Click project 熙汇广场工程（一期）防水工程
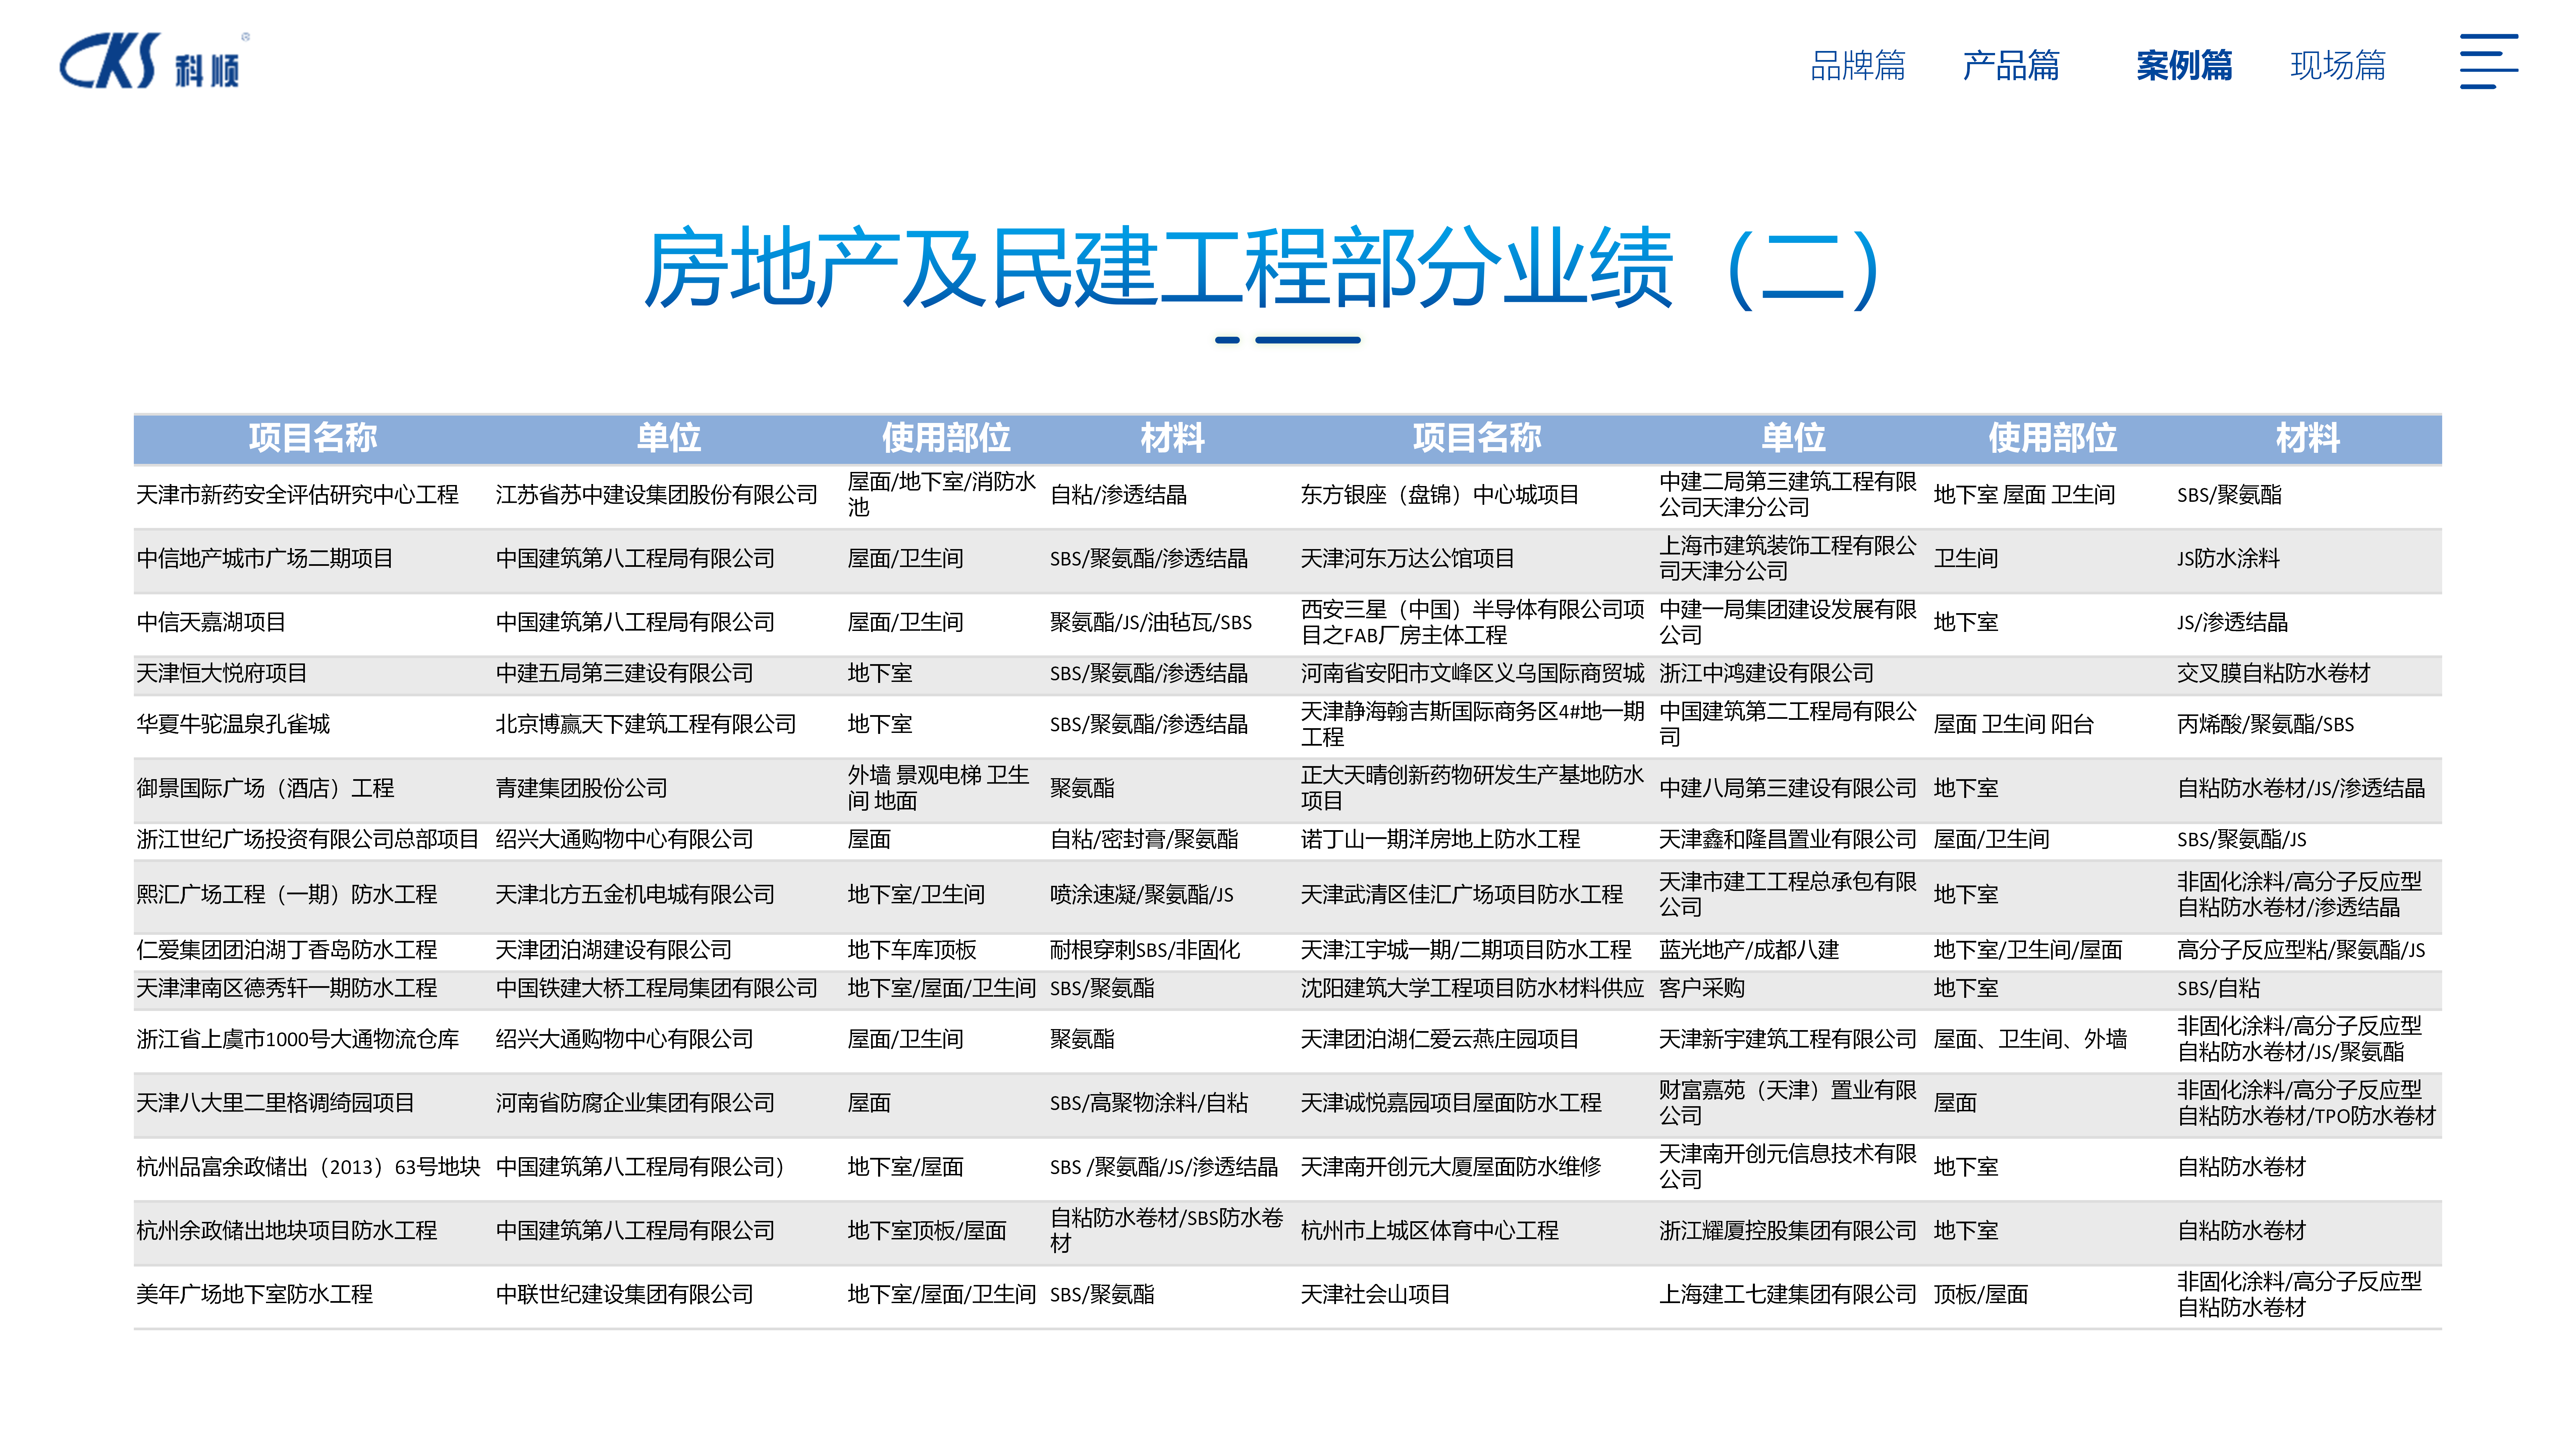Screen dimensions: 2576x1449 point(287,895)
